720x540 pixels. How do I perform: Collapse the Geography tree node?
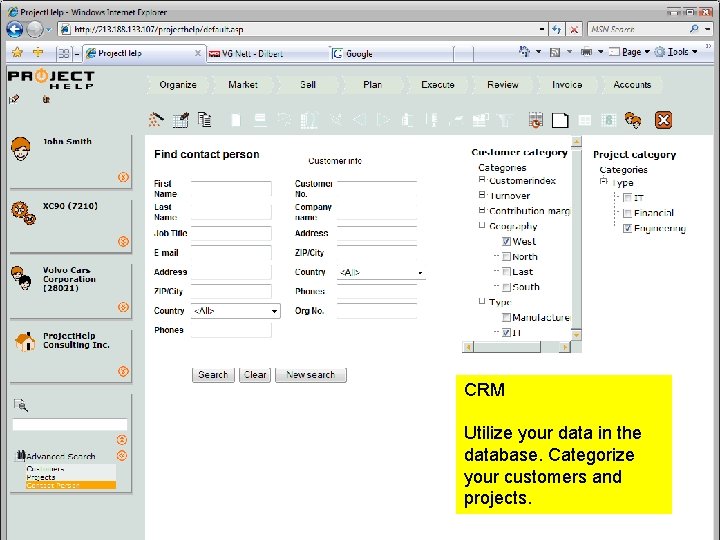(482, 225)
